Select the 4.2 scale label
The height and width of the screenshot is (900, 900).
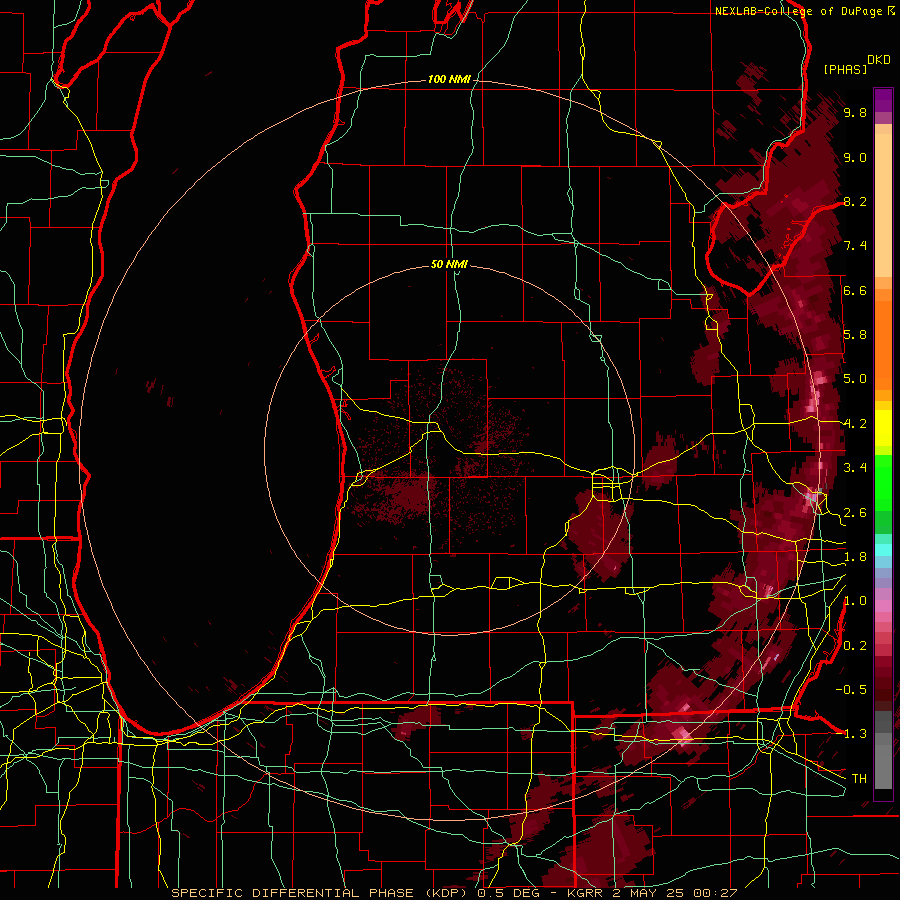click(855, 424)
